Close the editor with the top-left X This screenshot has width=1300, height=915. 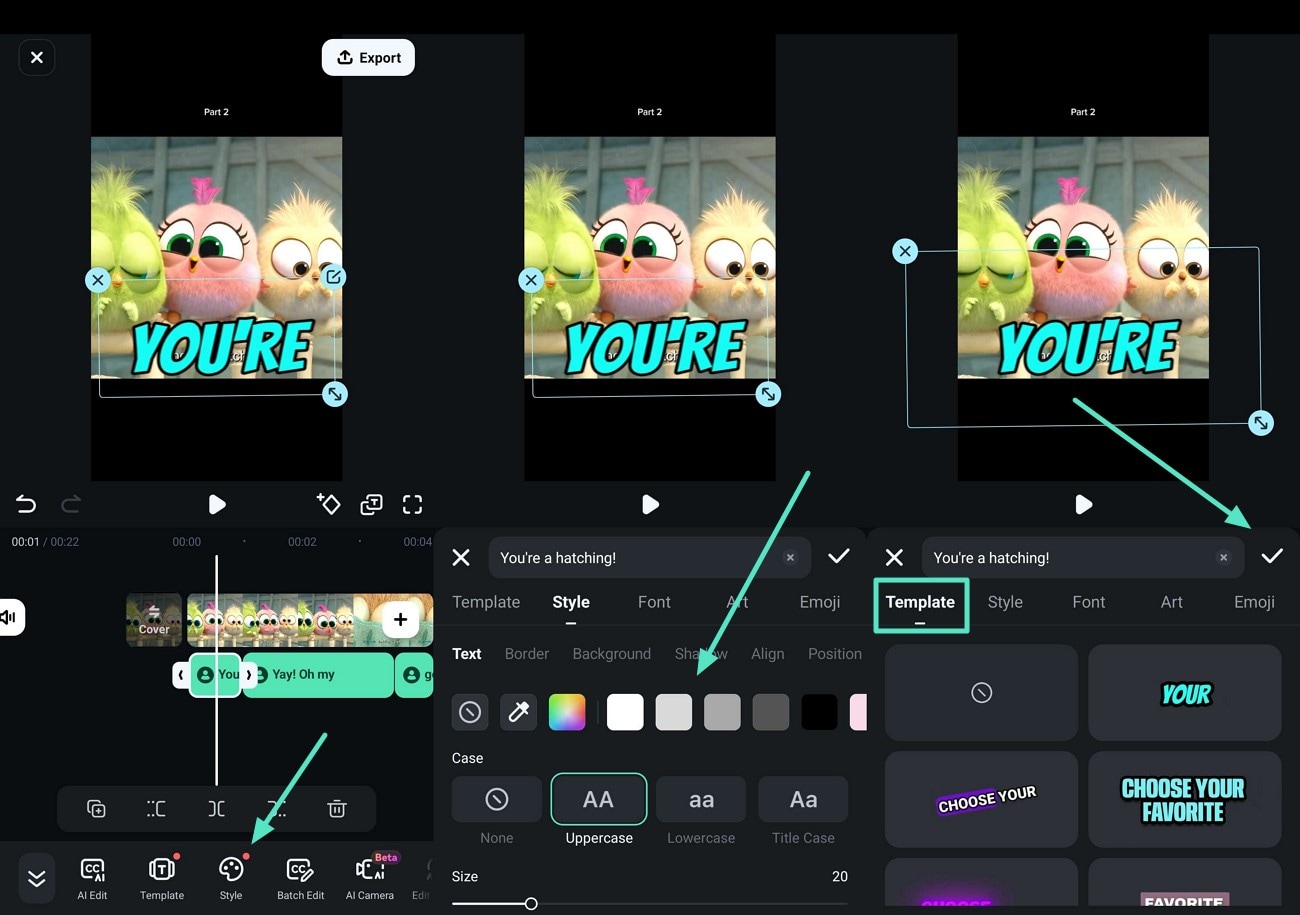[x=37, y=58]
